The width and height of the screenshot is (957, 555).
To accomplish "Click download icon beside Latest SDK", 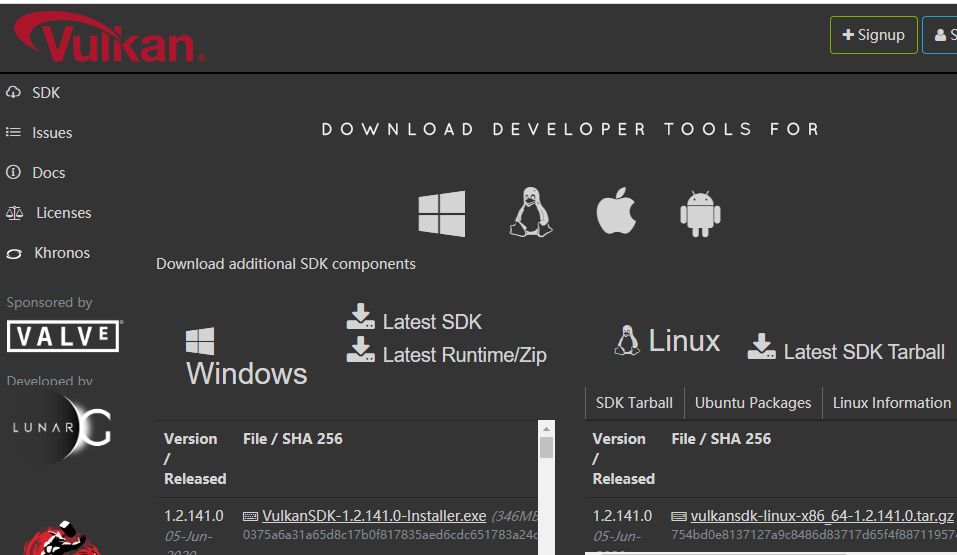I will point(361,316).
